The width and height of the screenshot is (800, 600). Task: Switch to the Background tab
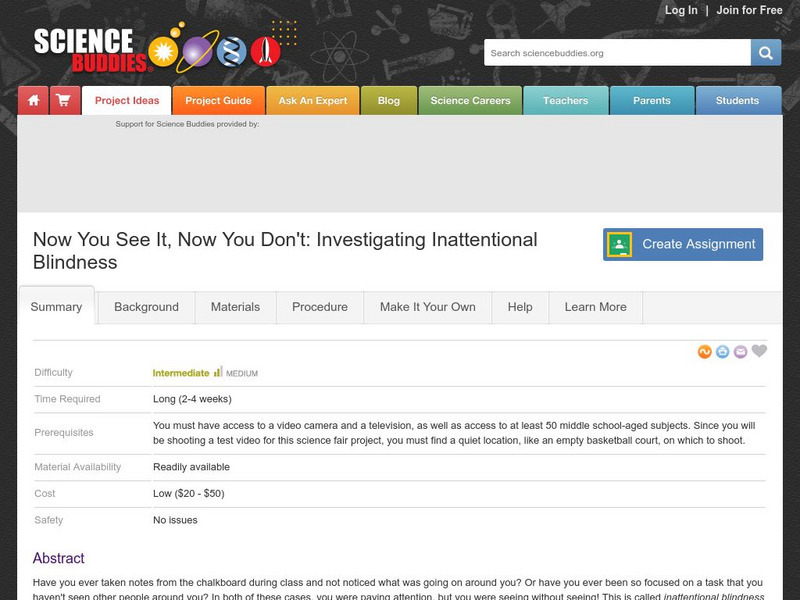point(147,307)
